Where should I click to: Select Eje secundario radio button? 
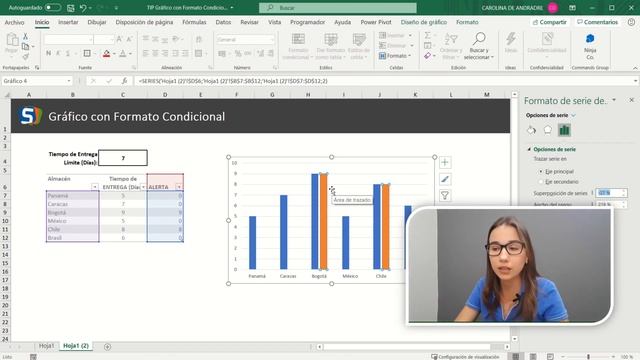pyautogui.click(x=541, y=182)
